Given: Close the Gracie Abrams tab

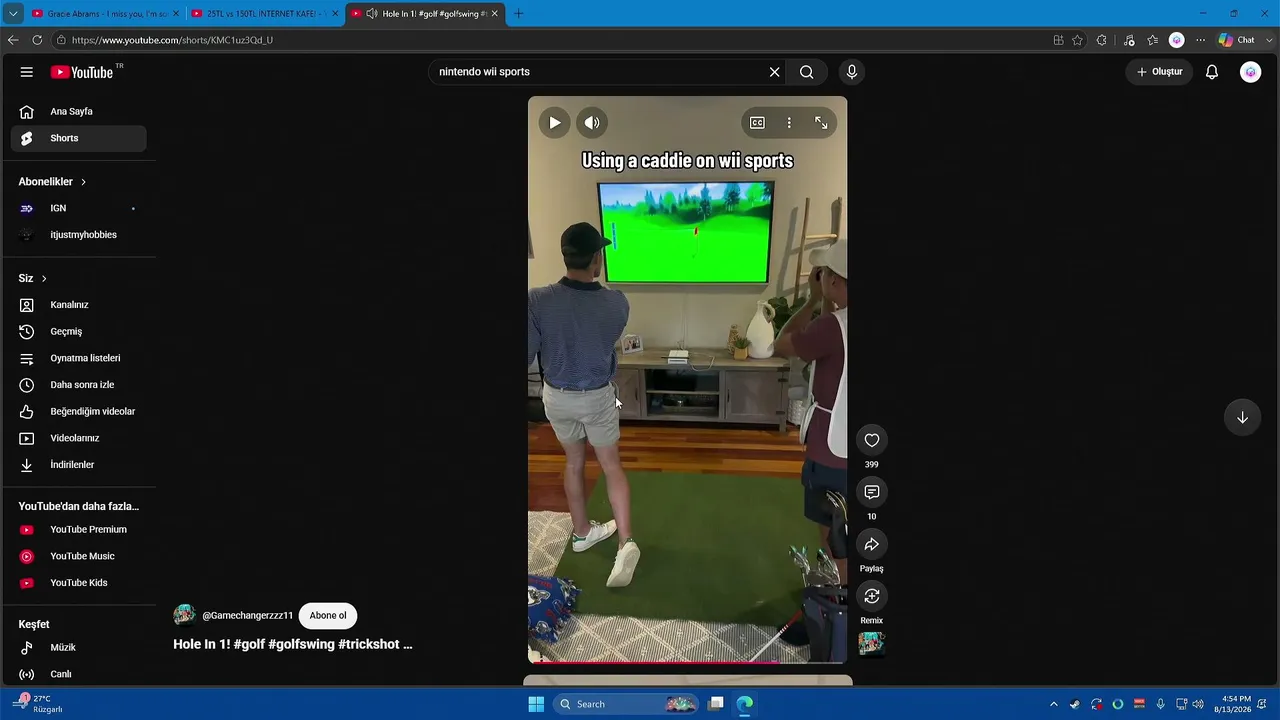Looking at the screenshot, I should click(176, 14).
